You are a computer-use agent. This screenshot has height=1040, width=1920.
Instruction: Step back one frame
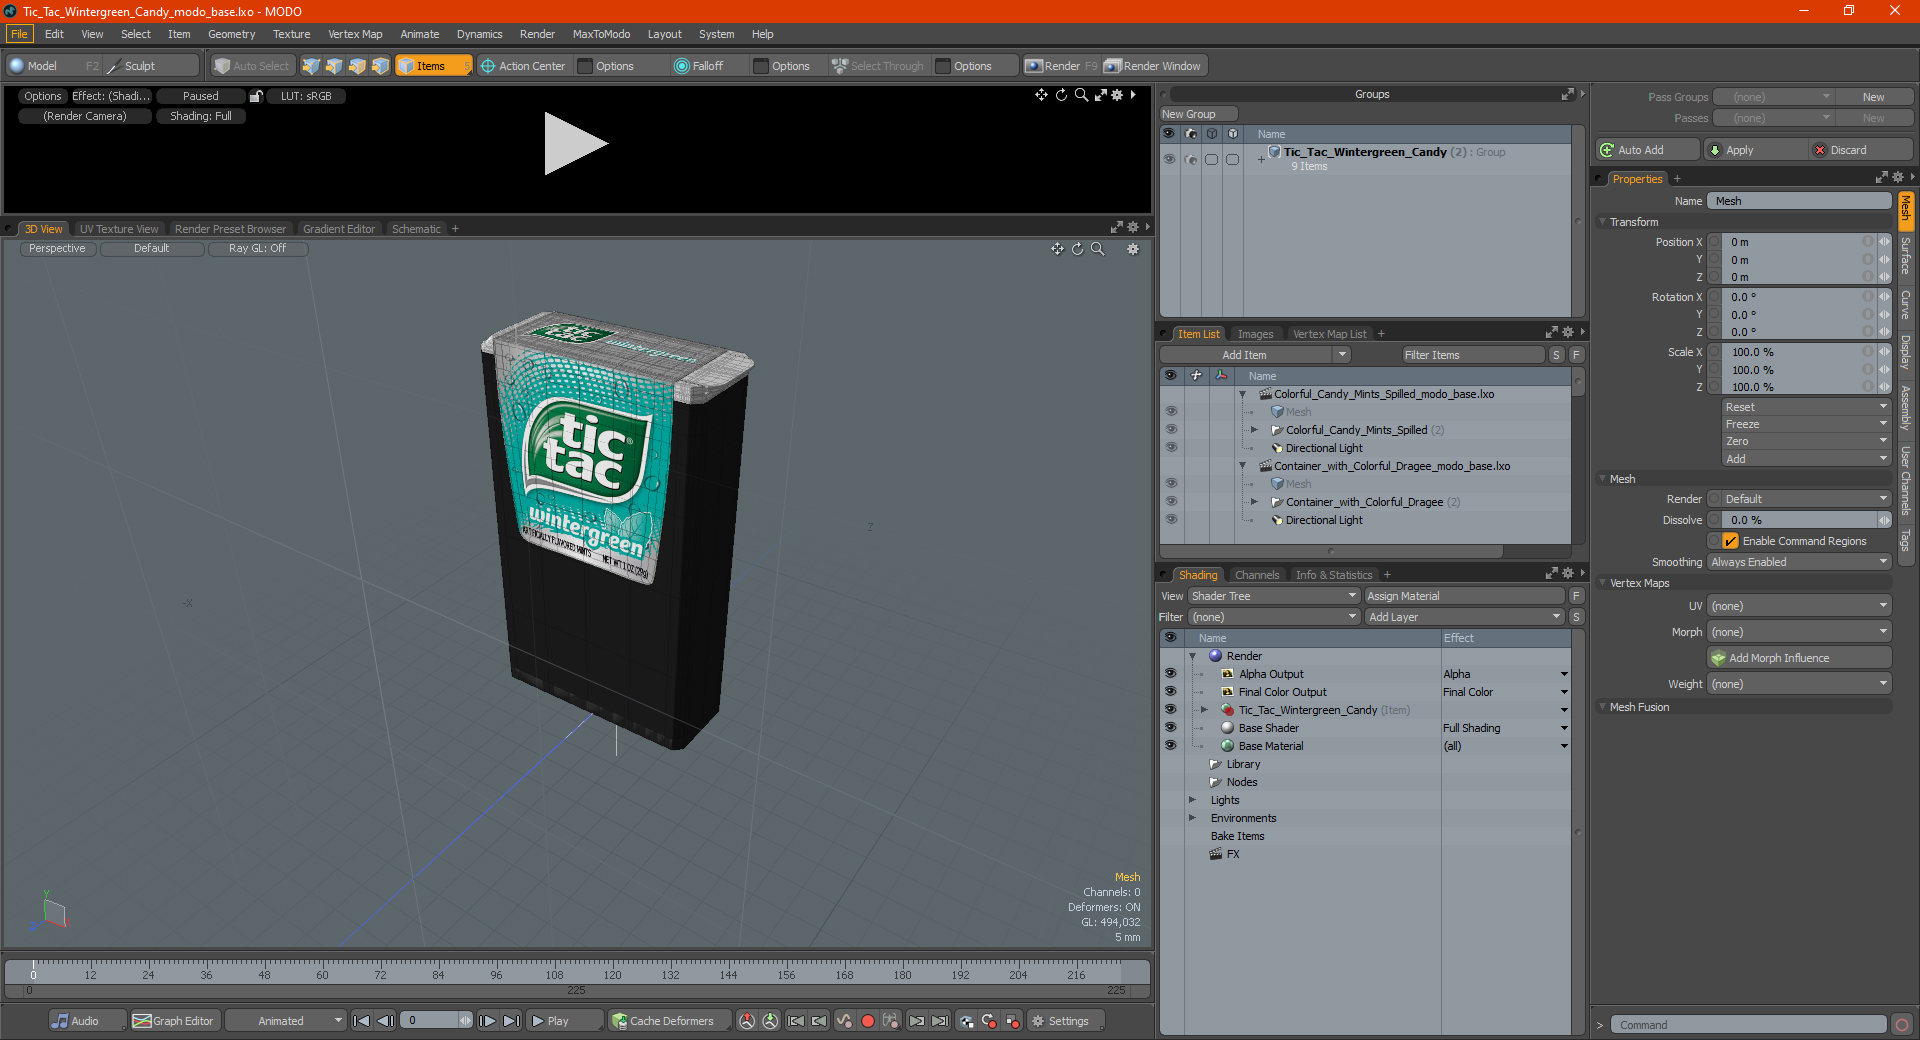[385, 1021]
